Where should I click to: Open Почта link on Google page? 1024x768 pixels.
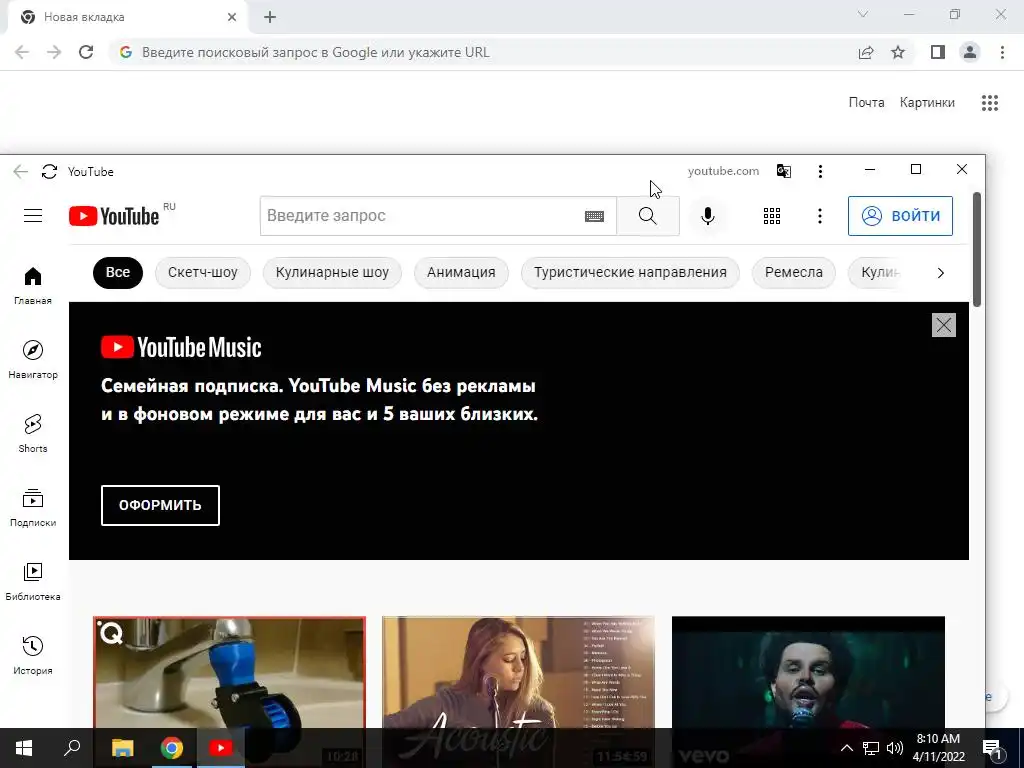click(x=866, y=103)
